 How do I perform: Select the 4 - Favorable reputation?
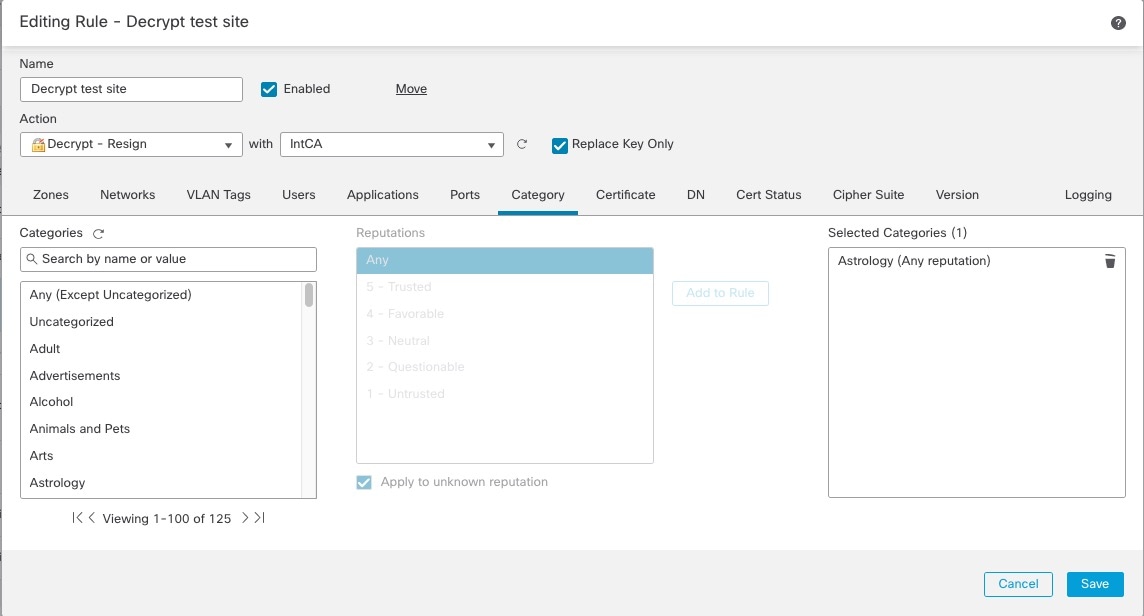click(x=505, y=314)
